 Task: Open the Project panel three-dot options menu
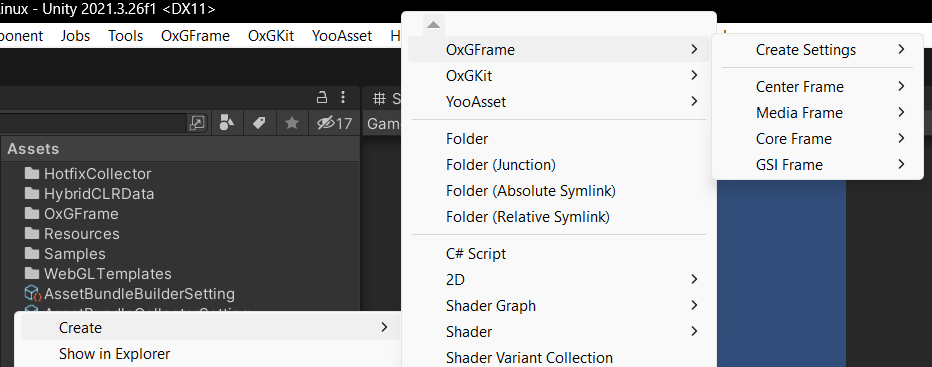pyautogui.click(x=343, y=97)
